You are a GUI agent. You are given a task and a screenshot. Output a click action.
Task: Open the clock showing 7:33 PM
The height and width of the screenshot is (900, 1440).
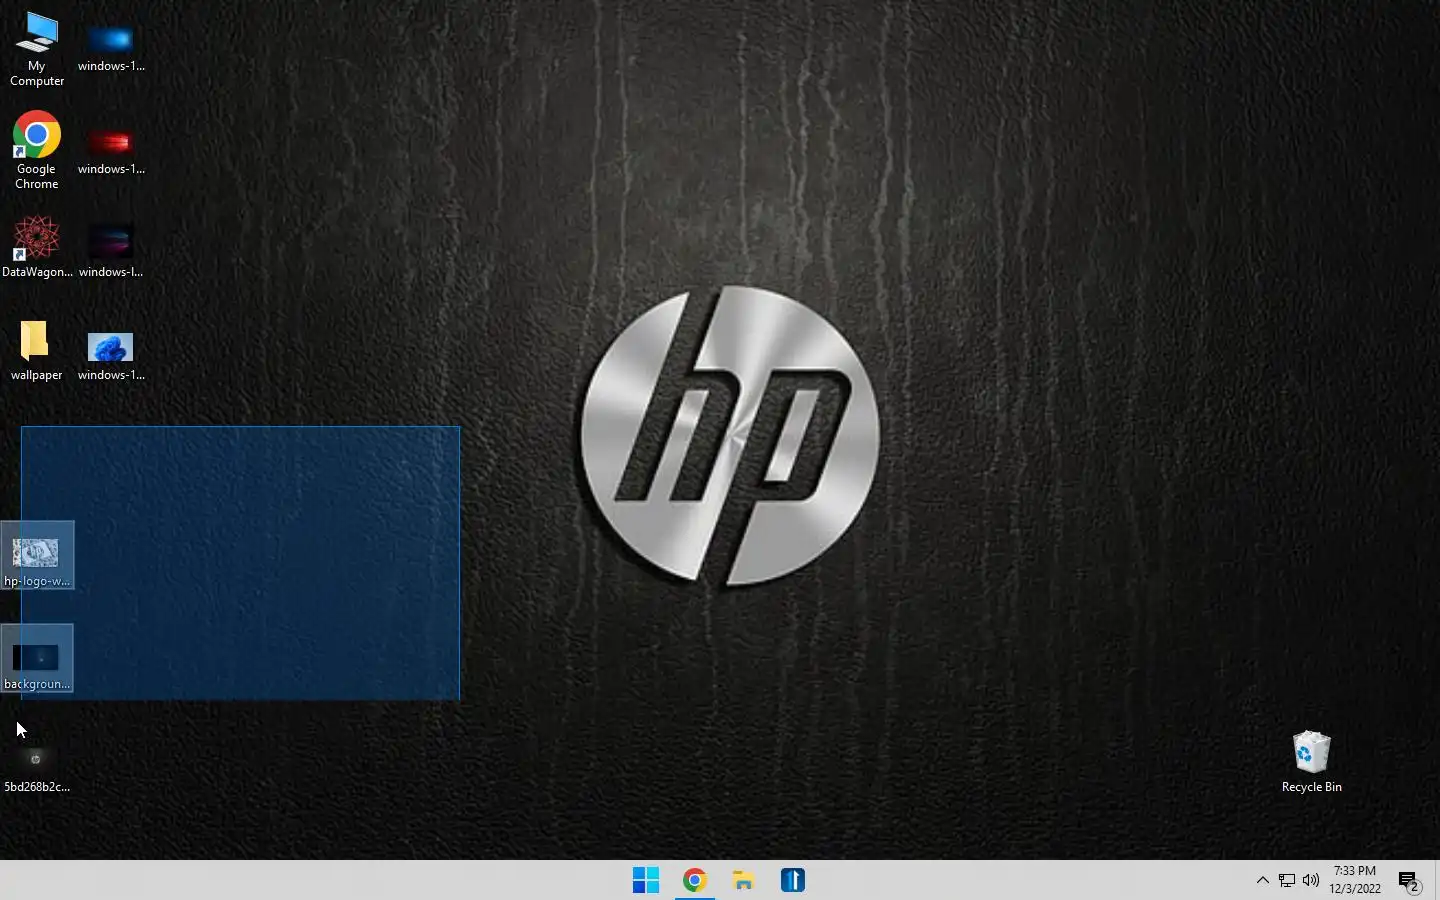1355,880
